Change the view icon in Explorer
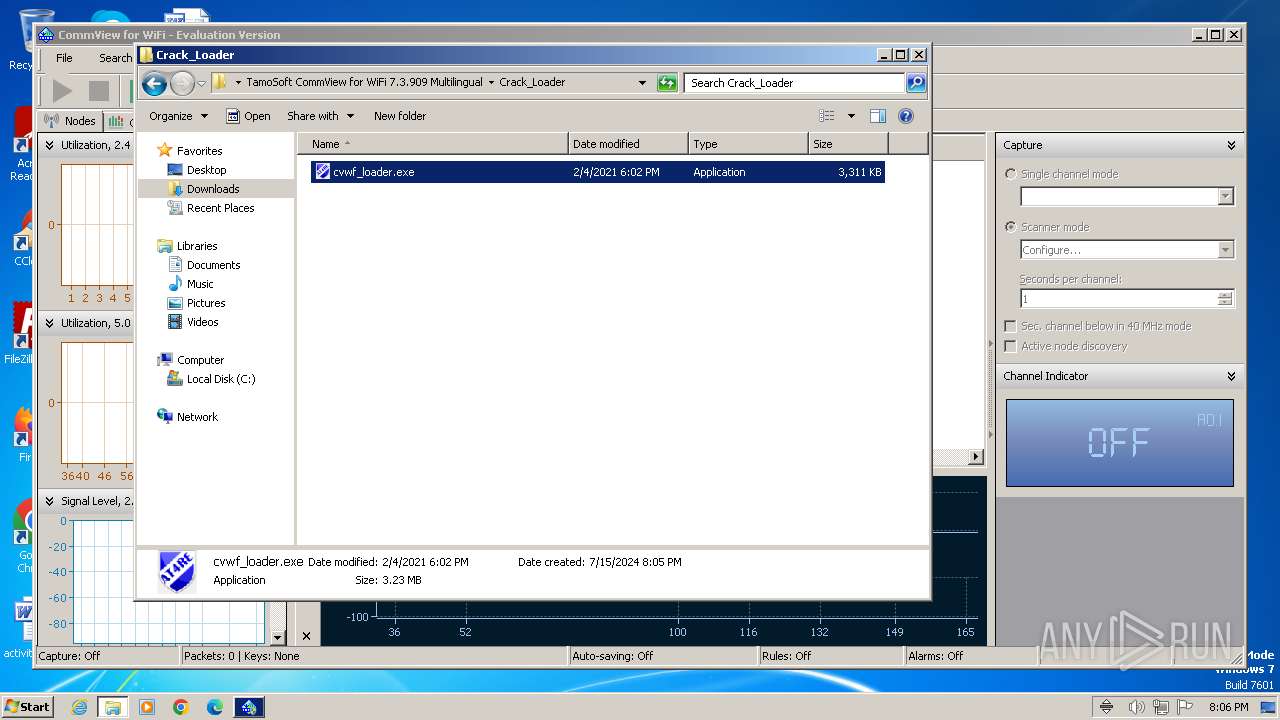 coord(826,116)
